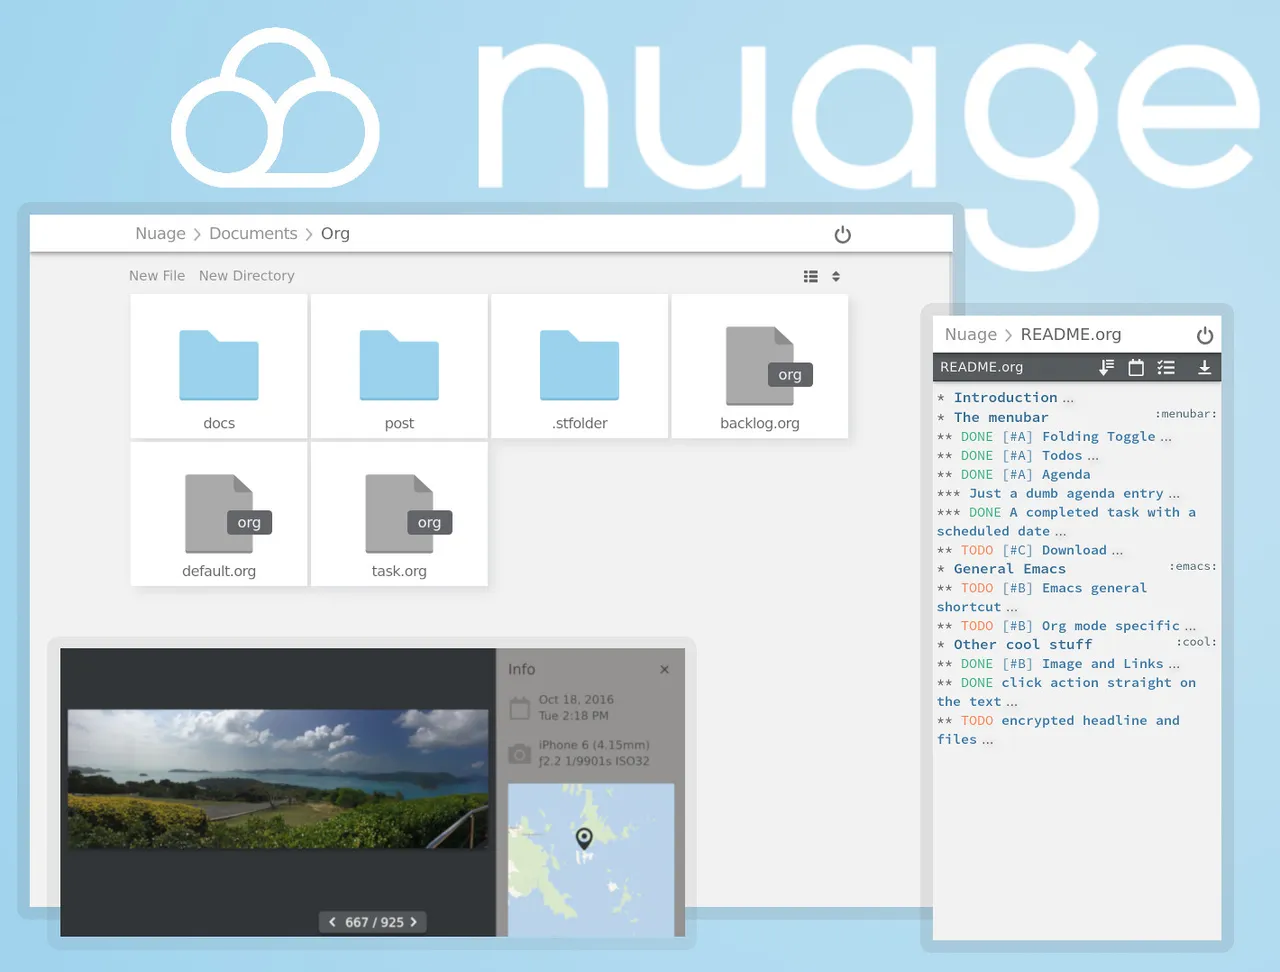Open the post folder

point(399,366)
